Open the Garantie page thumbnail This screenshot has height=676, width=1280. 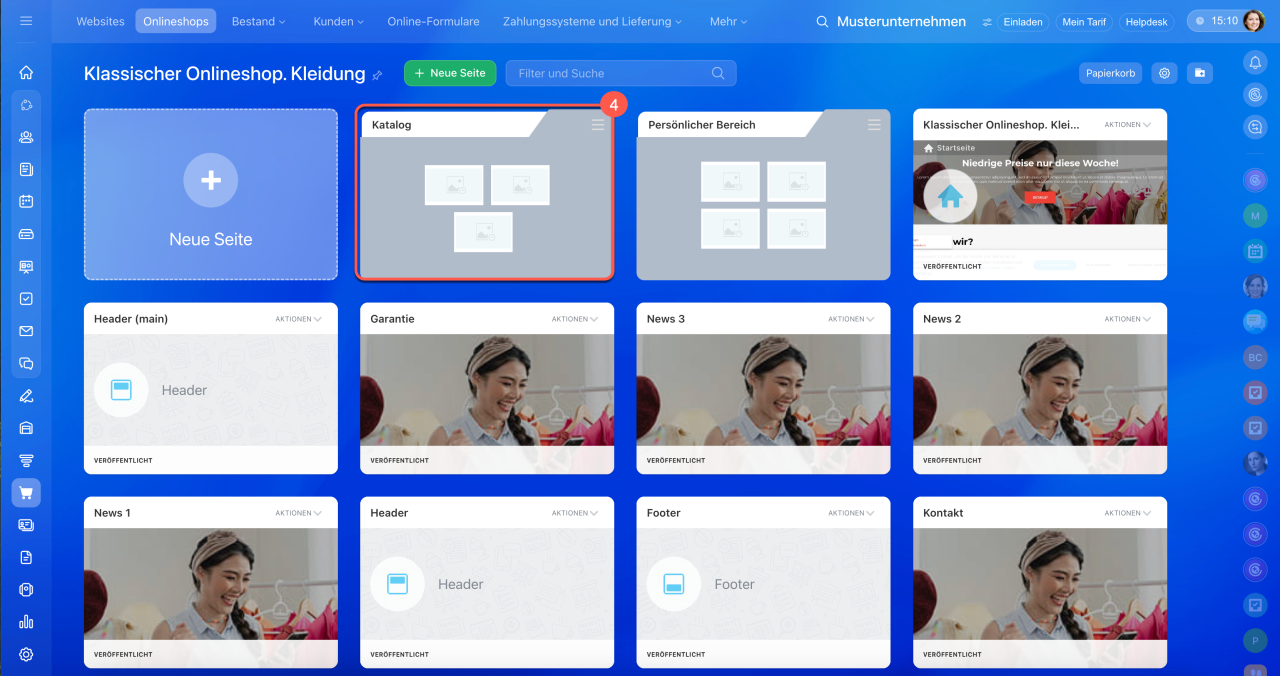coord(486,390)
